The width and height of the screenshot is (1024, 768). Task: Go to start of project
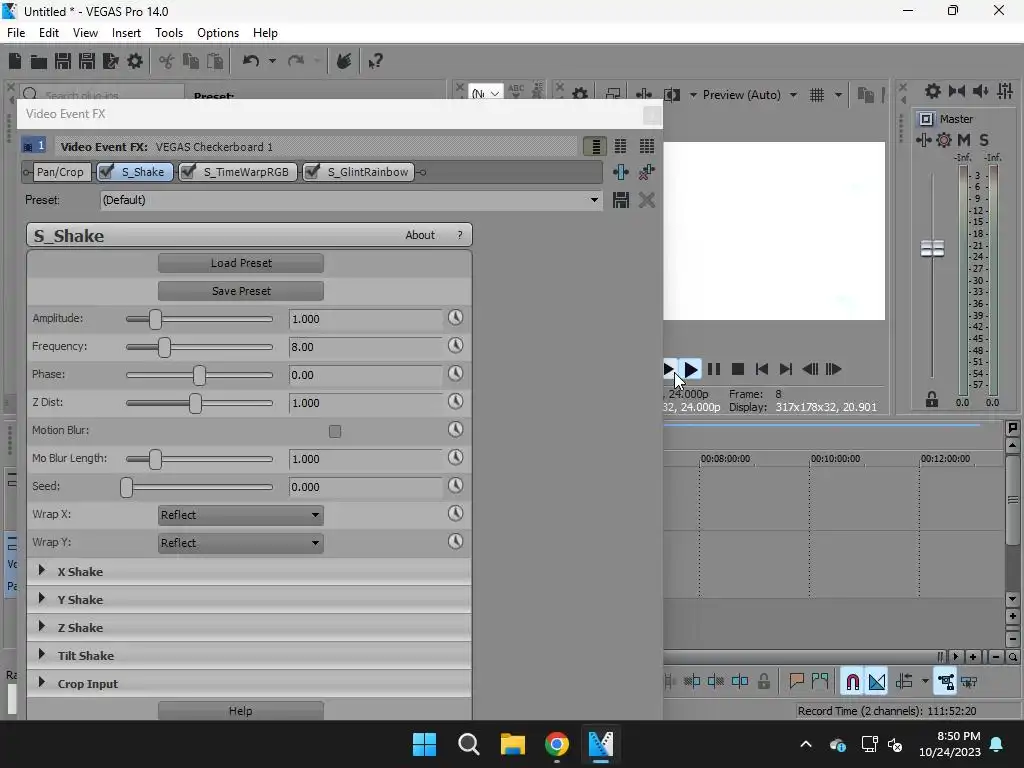click(x=761, y=370)
